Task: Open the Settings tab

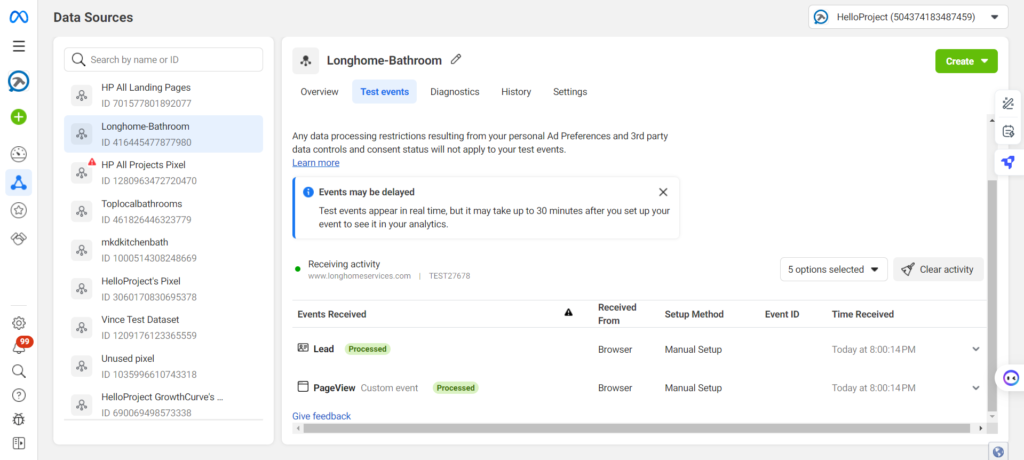Action: (x=570, y=91)
